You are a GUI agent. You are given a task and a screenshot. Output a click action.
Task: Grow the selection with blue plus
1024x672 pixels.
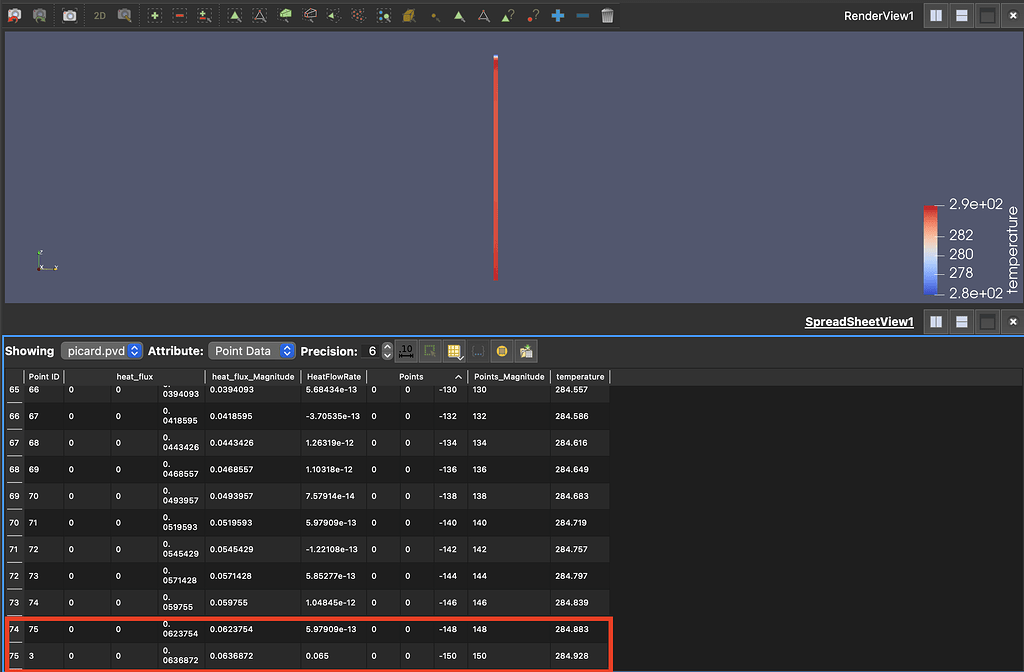558,16
